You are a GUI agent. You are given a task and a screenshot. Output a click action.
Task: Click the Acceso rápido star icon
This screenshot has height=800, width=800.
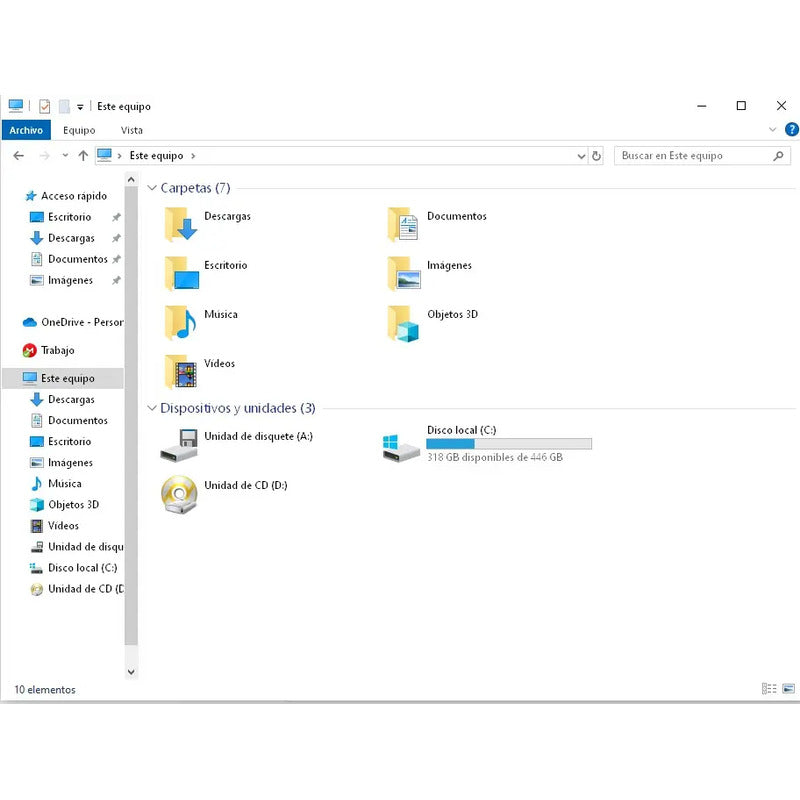31,196
